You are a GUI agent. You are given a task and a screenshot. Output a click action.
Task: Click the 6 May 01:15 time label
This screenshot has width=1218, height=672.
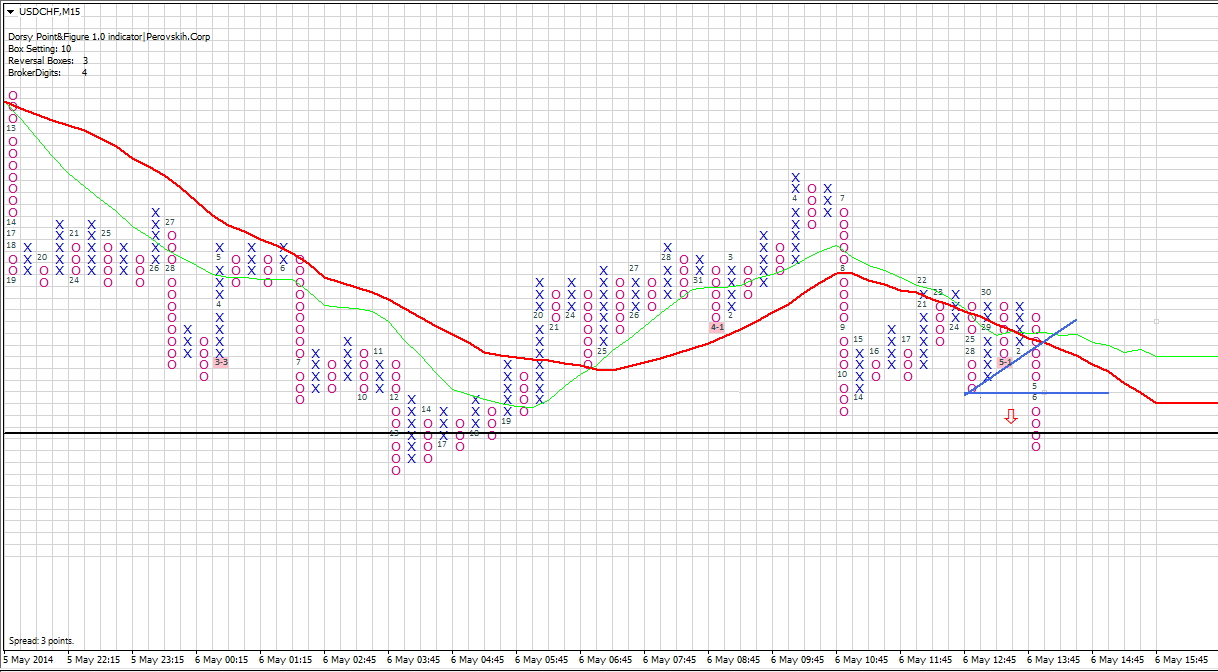tap(286, 660)
